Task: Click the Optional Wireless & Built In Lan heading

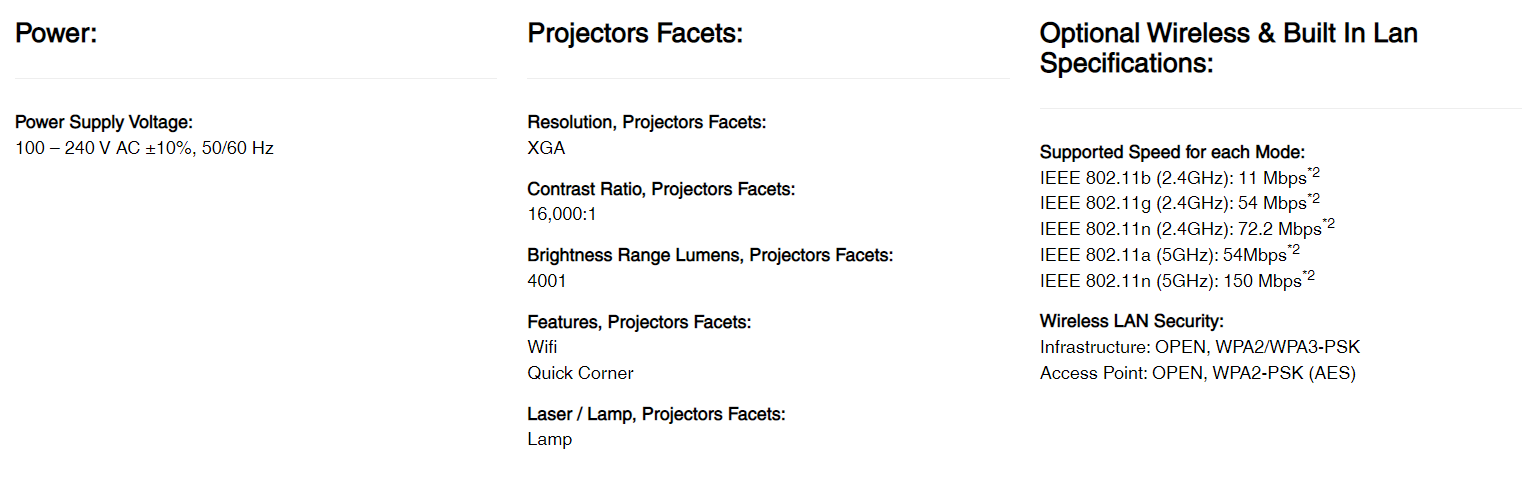Action: pyautogui.click(x=1228, y=48)
